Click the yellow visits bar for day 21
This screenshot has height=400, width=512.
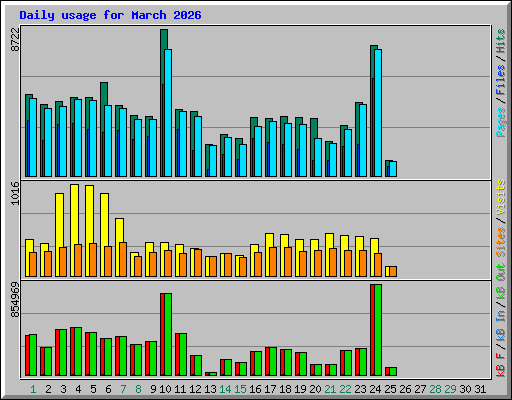click(x=329, y=240)
